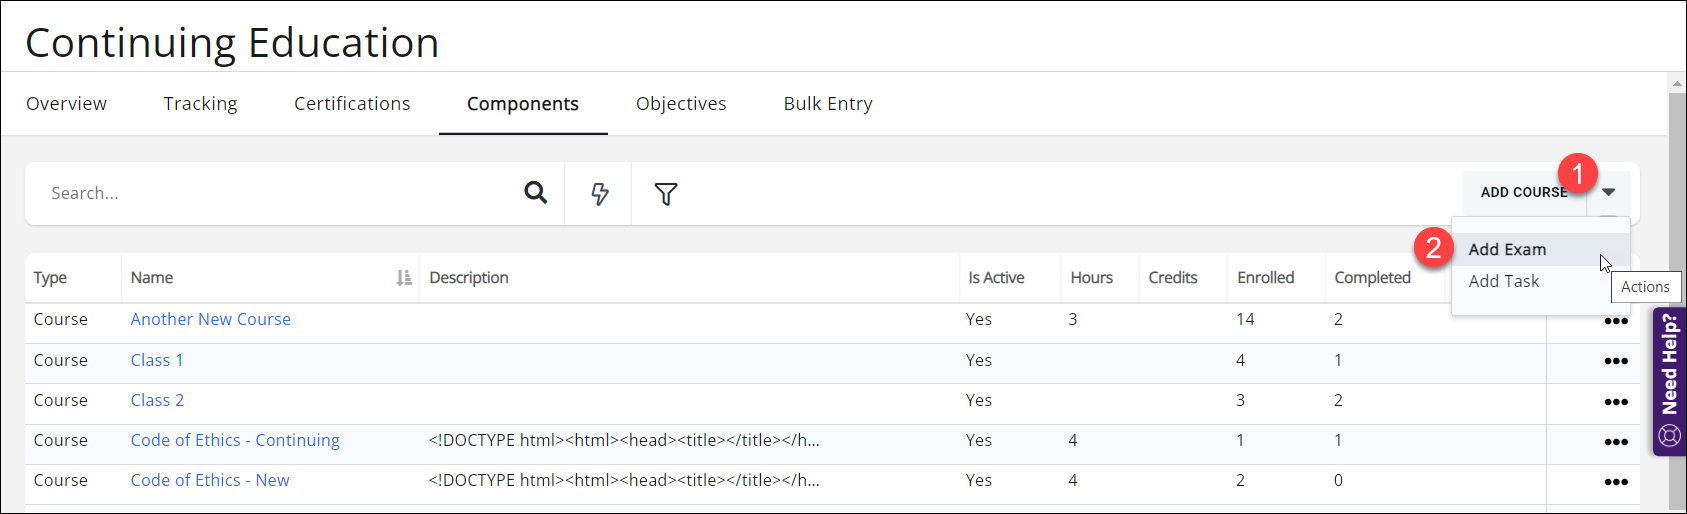Select Add Exam from the dropdown
The image size is (1687, 514).
click(1507, 250)
